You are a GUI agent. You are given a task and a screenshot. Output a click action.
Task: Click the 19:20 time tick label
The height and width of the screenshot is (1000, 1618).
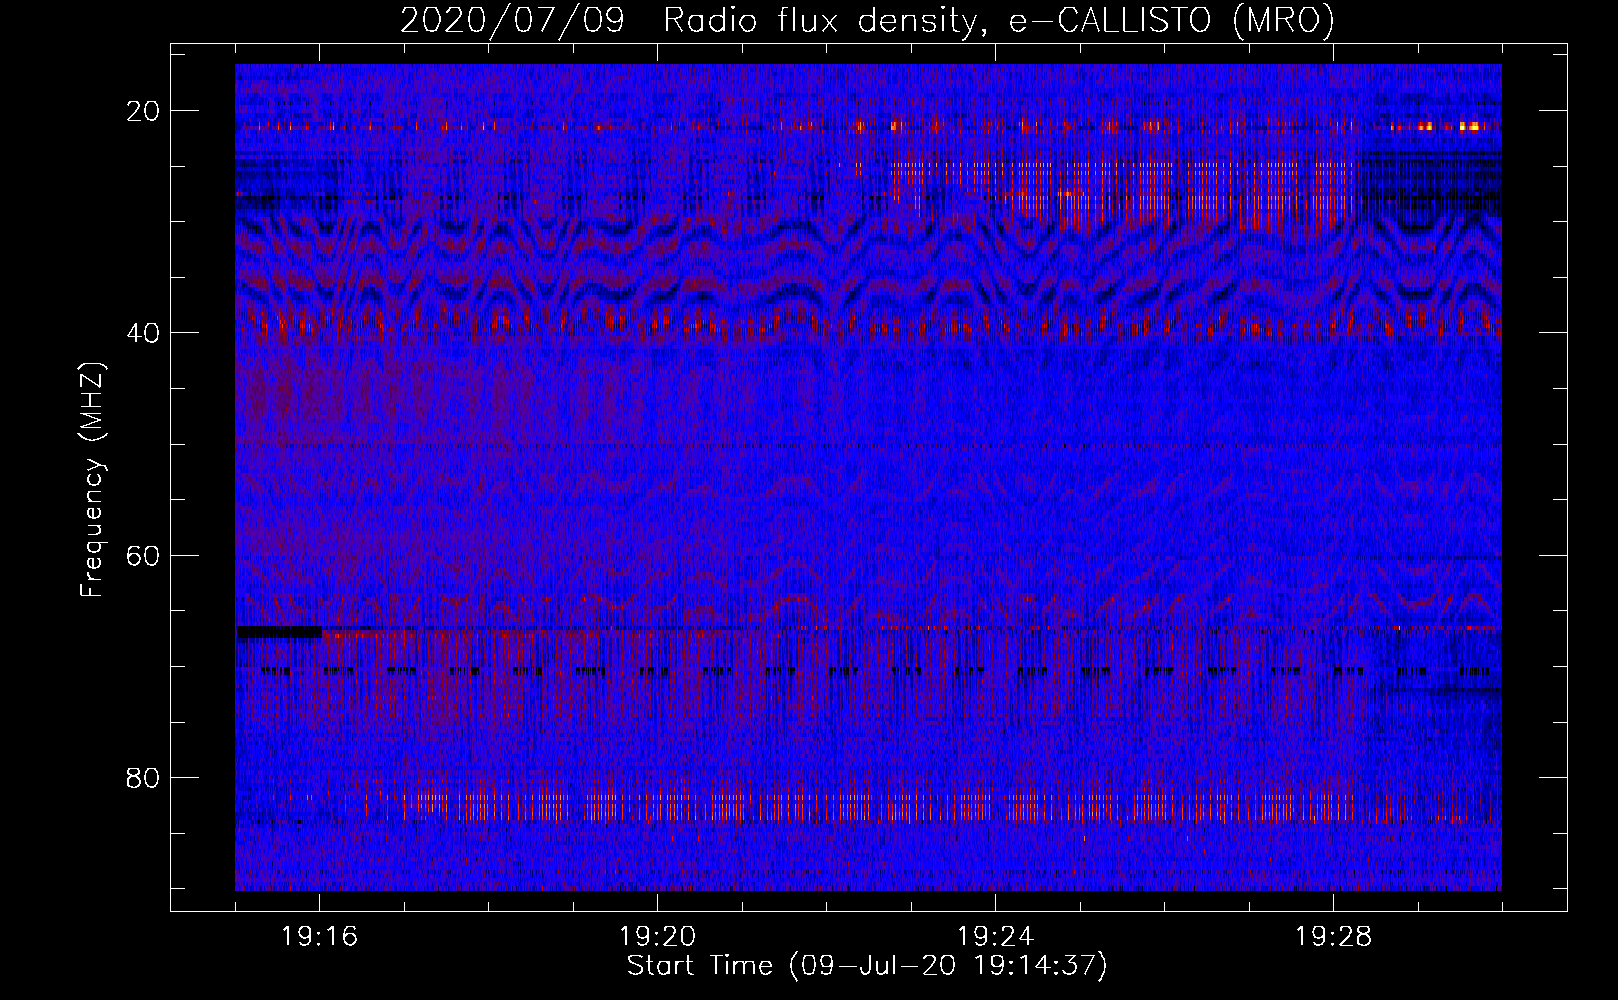(658, 937)
